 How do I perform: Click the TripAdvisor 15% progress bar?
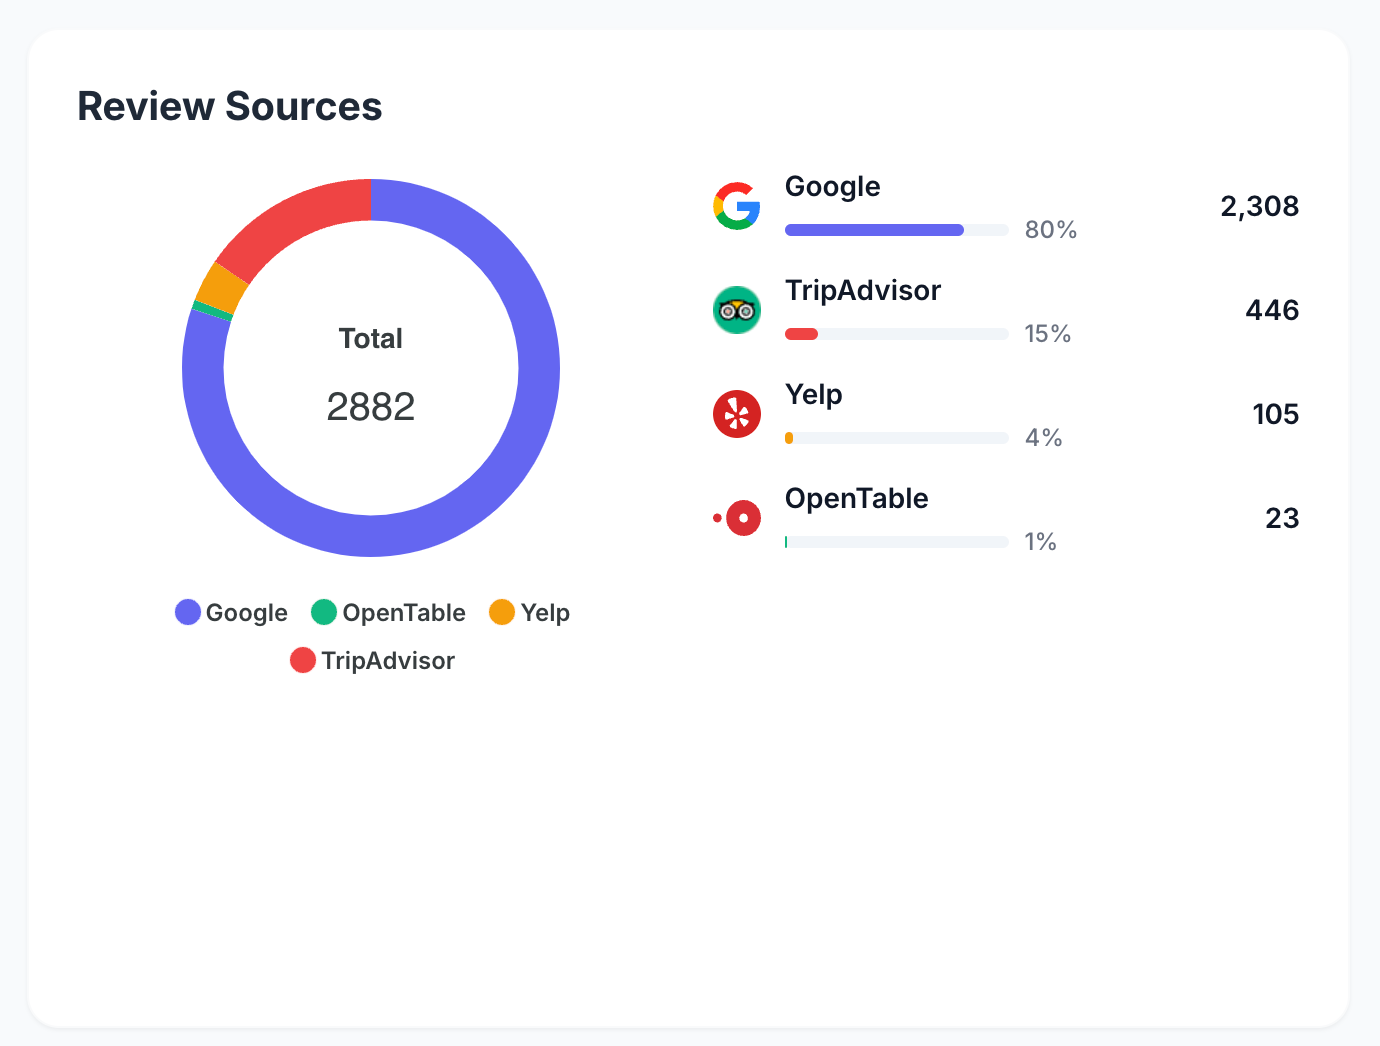[x=896, y=334]
